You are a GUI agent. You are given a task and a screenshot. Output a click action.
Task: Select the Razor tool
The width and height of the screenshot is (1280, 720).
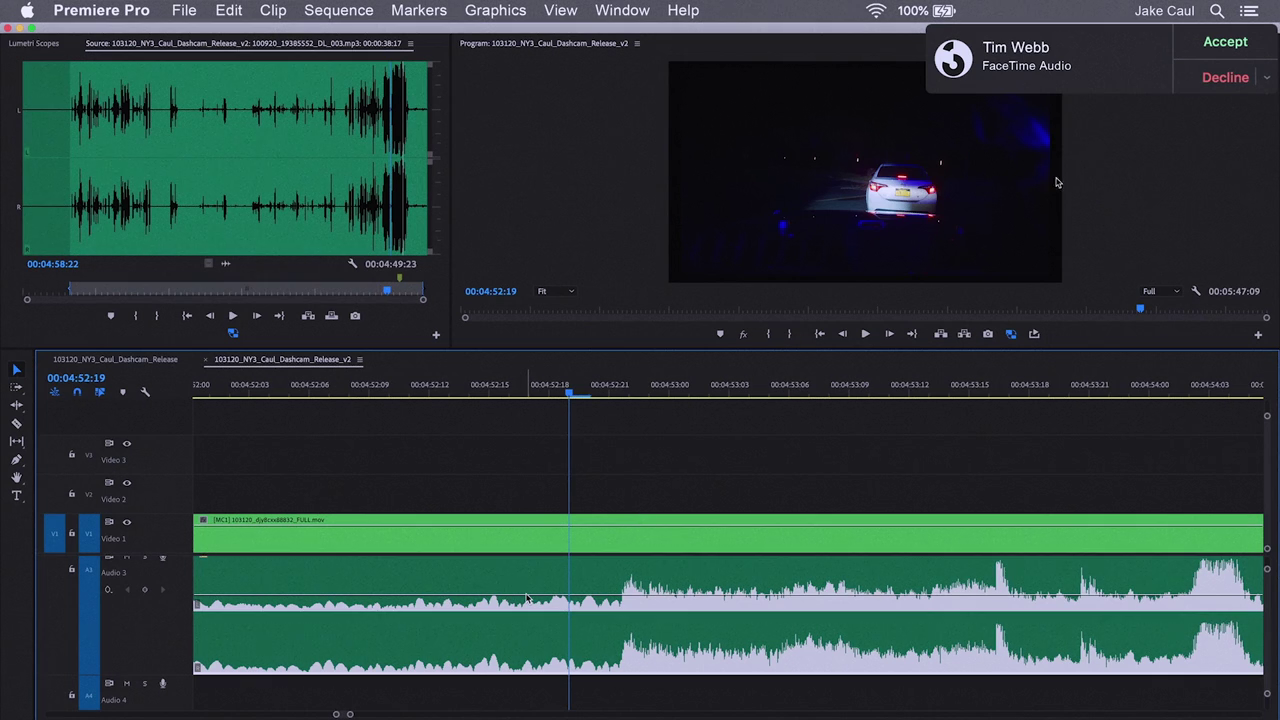pos(16,423)
